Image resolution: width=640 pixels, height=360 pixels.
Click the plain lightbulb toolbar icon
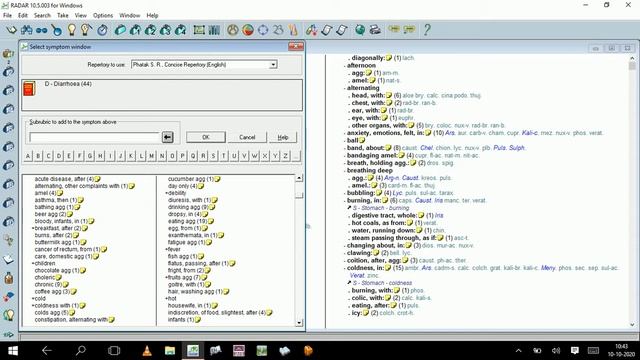click(x=72, y=30)
